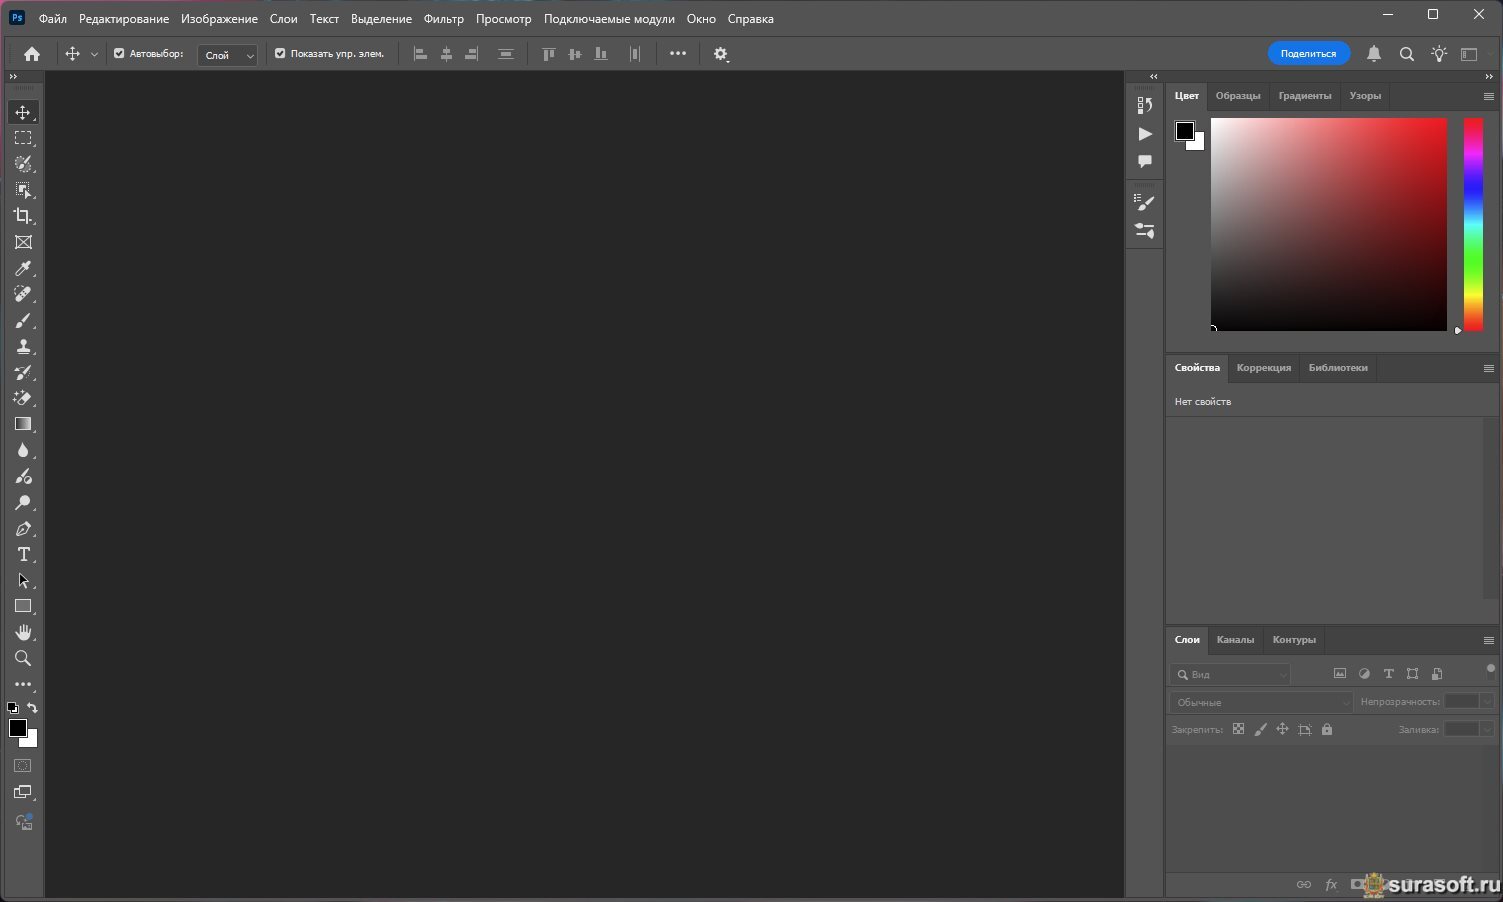Switch to the Образцы tab
The image size is (1503, 902).
click(x=1238, y=96)
